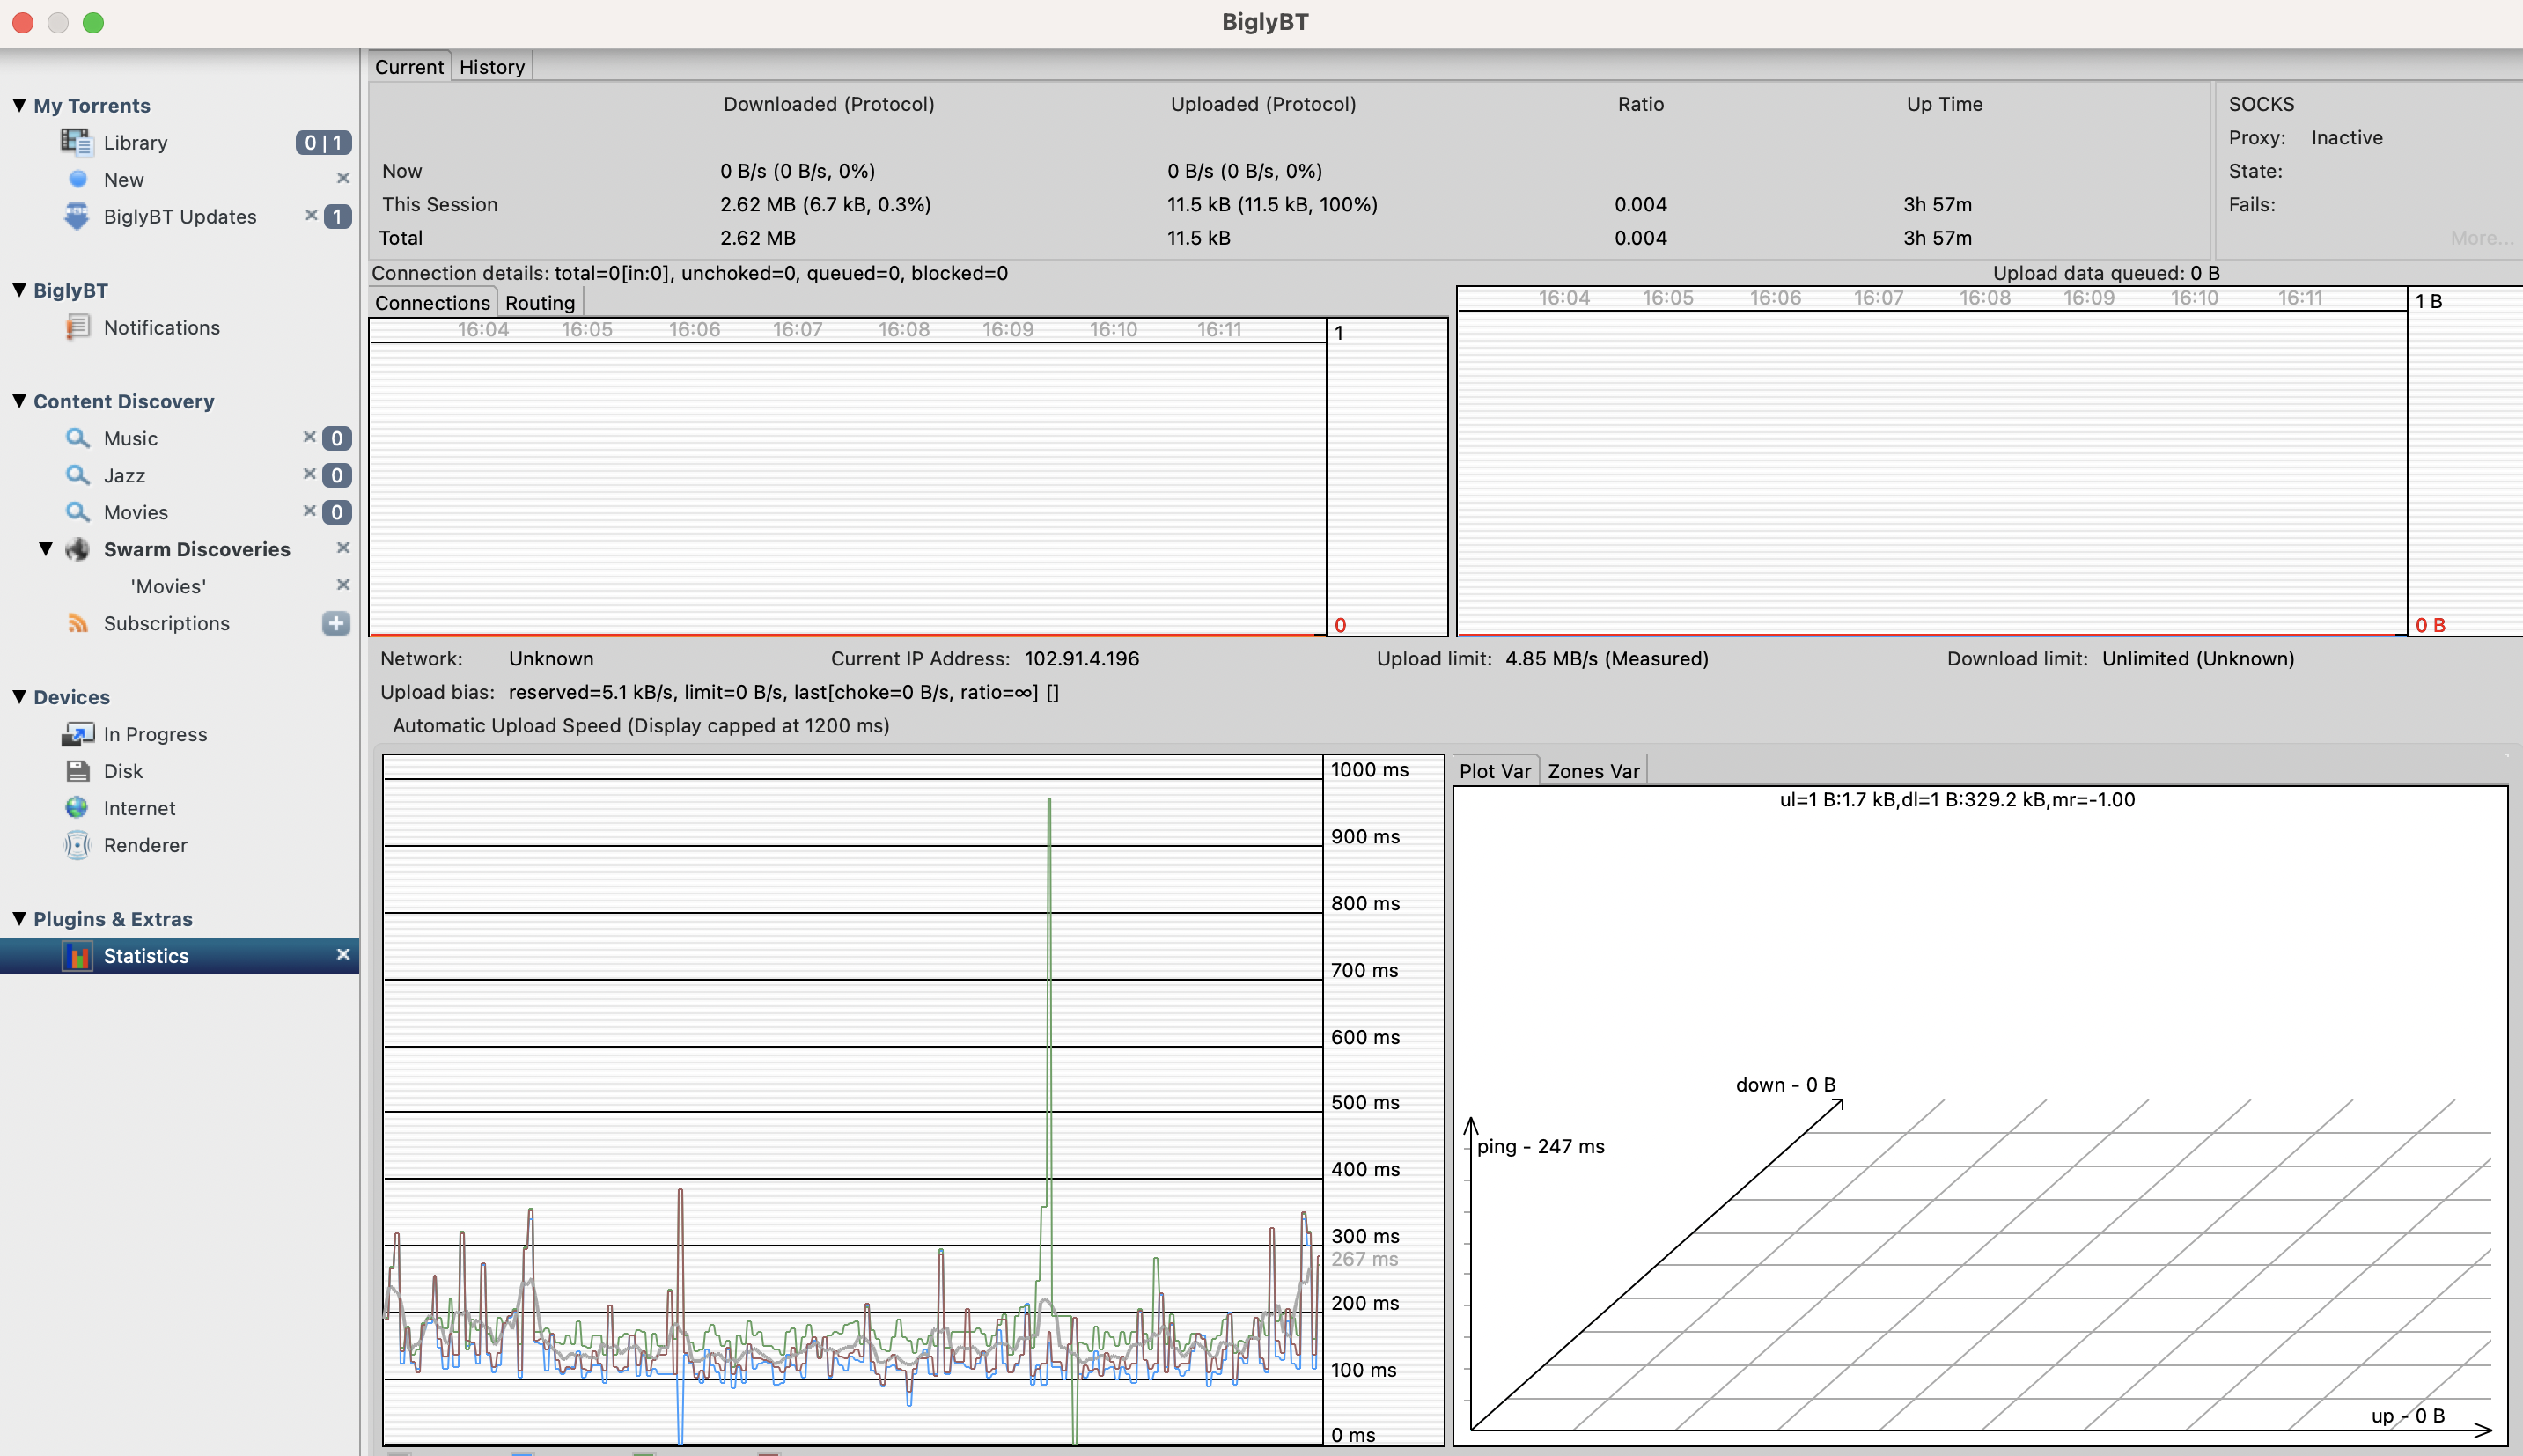Open Notifications in the sidebar
2523x1456 pixels.
click(162, 328)
